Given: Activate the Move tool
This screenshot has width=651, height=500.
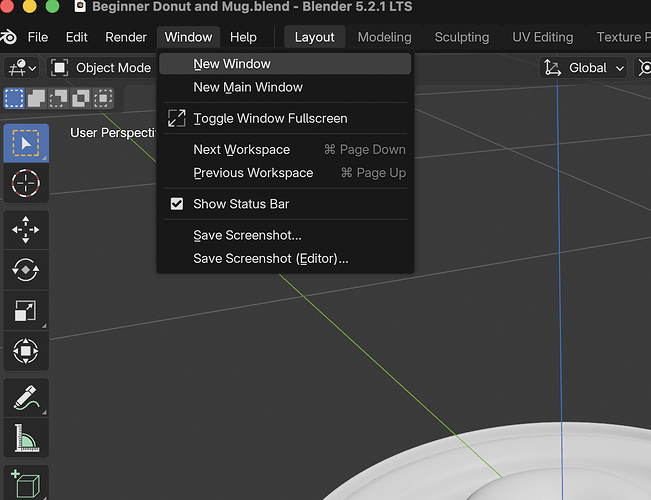Looking at the screenshot, I should [x=26, y=230].
